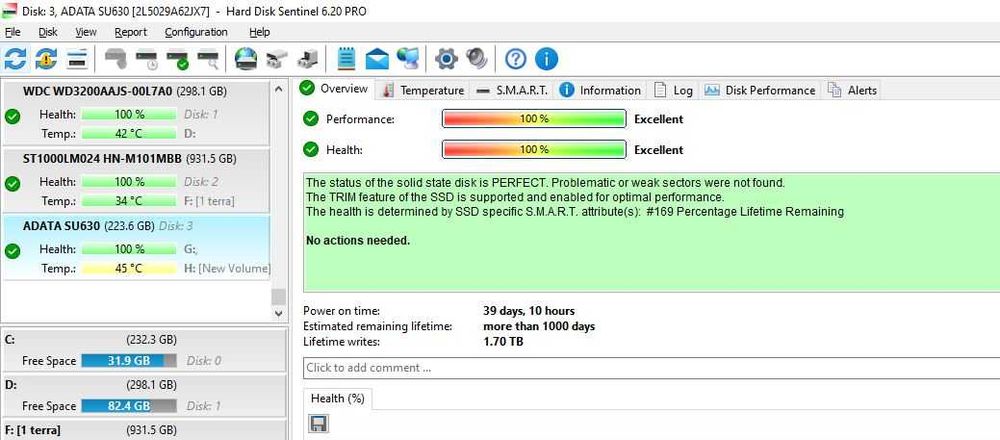Viewport: 1000px width, 440px height.
Task: Open the View menu
Action: pos(85,32)
